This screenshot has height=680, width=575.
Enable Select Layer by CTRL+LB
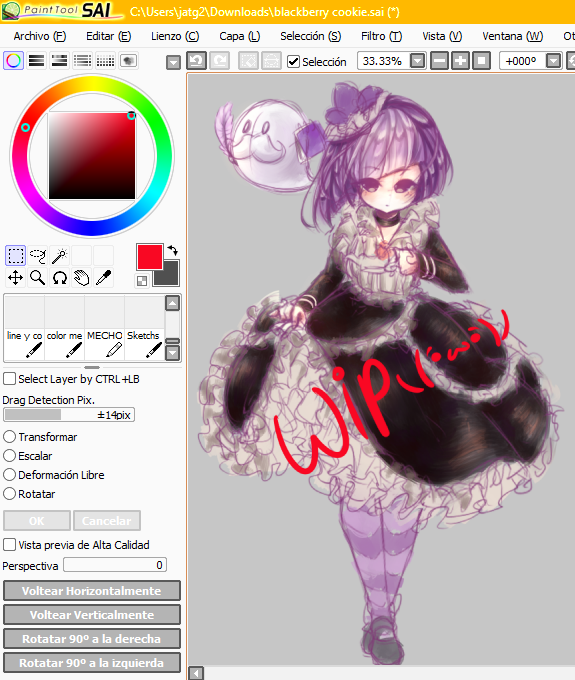10,379
